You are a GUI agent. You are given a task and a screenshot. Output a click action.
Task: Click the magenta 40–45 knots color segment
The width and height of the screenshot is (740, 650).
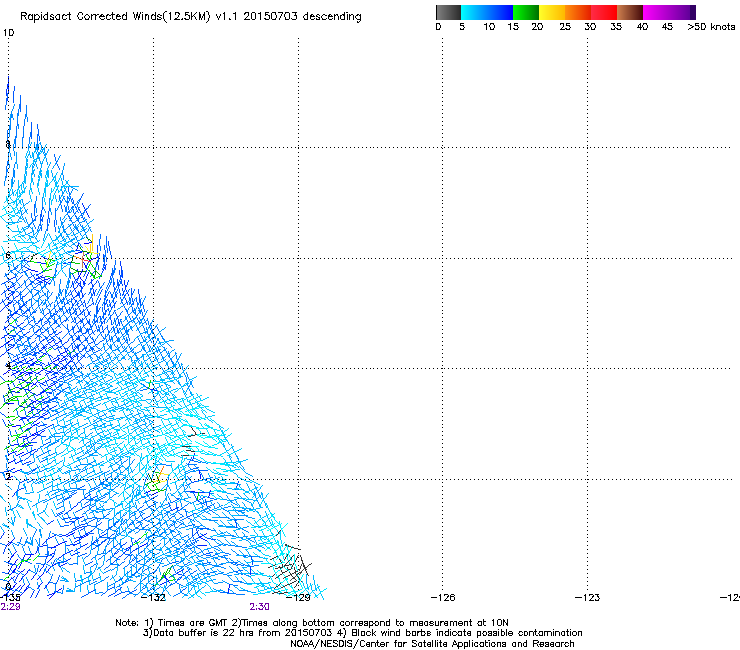tap(656, 12)
